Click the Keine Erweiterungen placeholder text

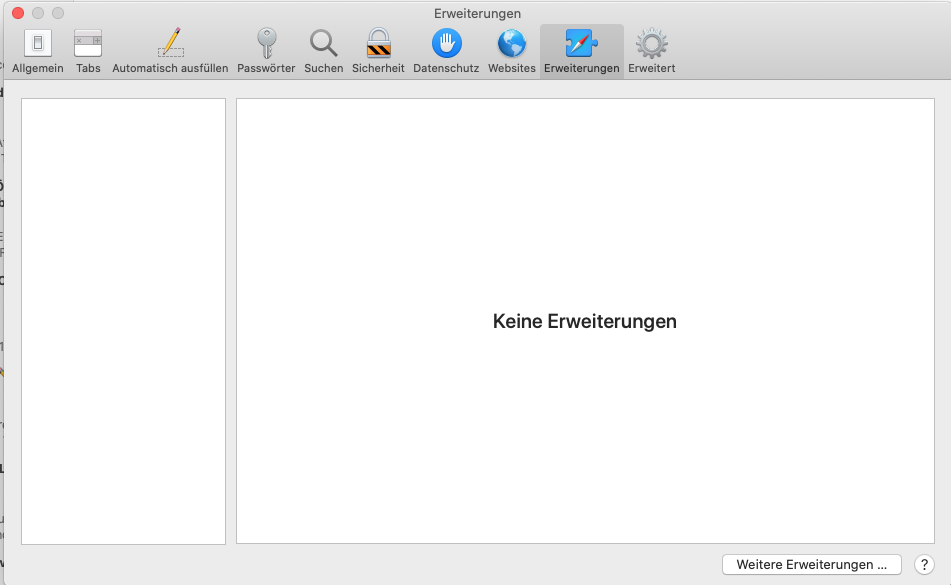(x=584, y=322)
